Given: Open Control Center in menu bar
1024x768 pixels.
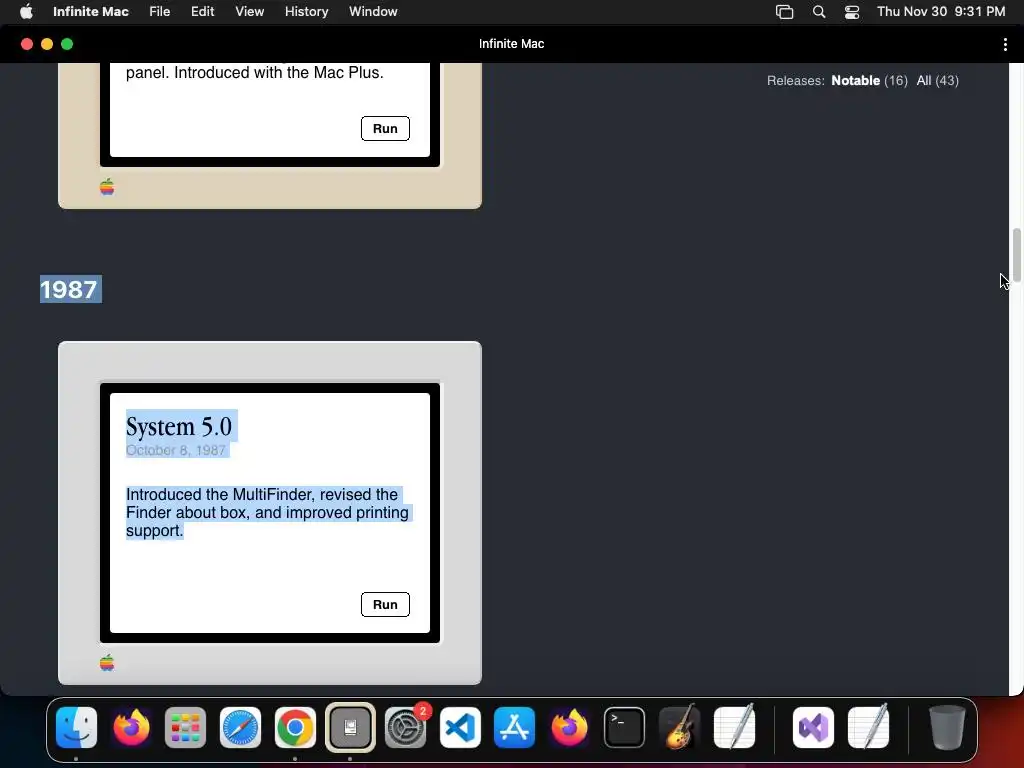Looking at the screenshot, I should point(852,11).
